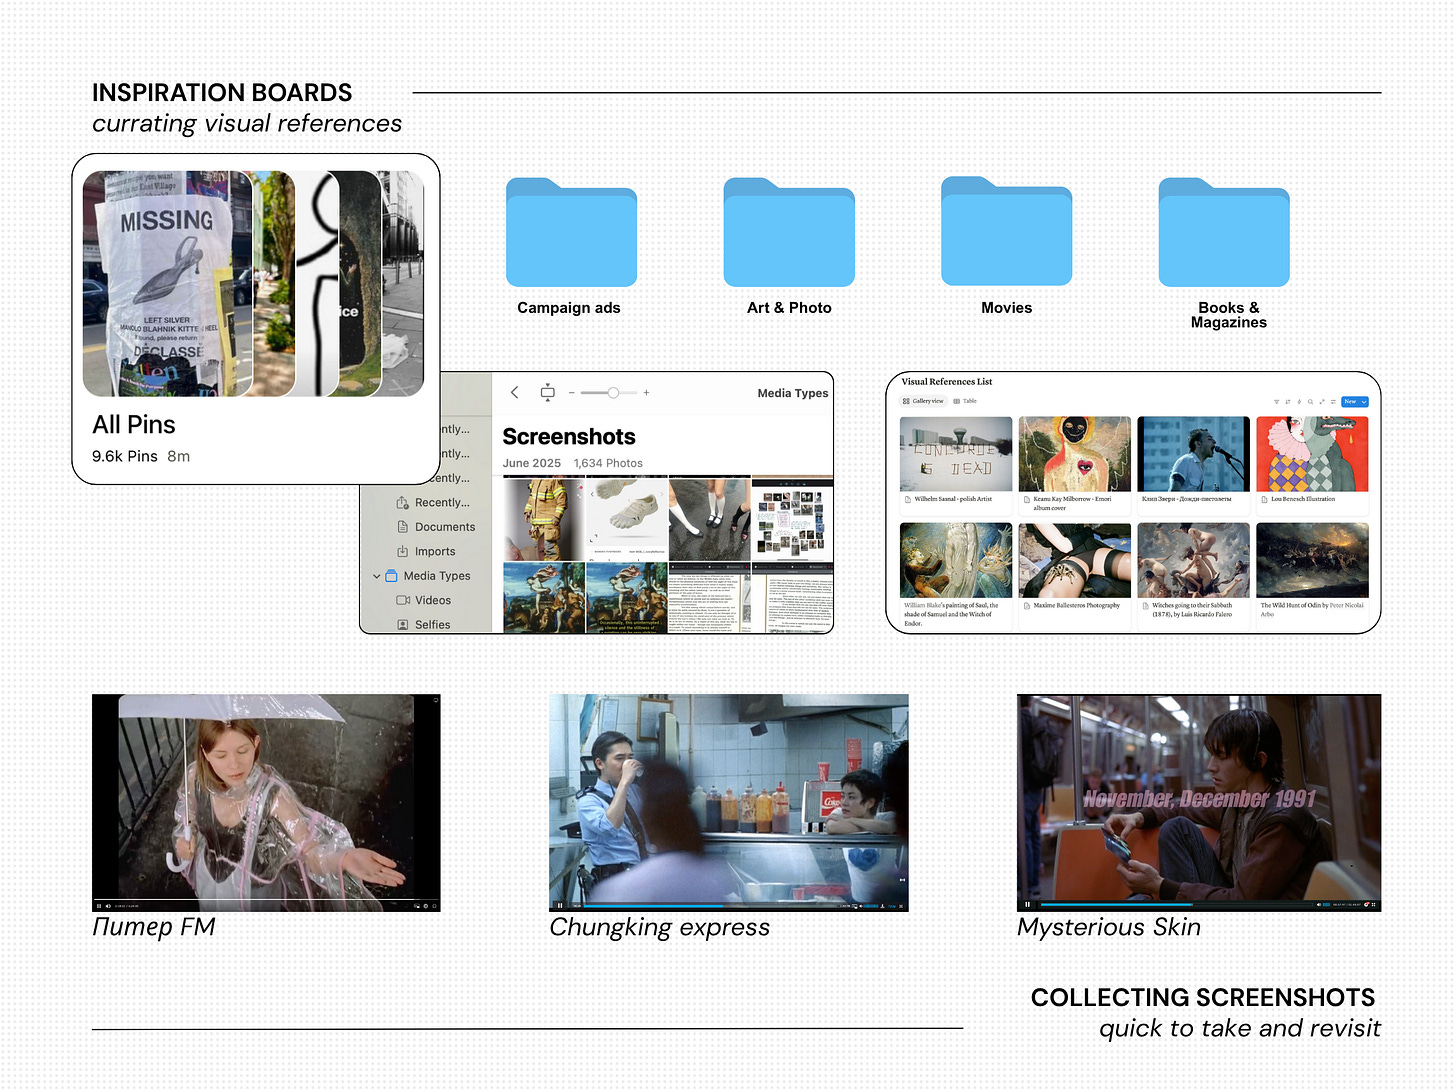Click the Recently item's share icon in sidebar
The width and height of the screenshot is (1456, 1092).
(x=402, y=502)
